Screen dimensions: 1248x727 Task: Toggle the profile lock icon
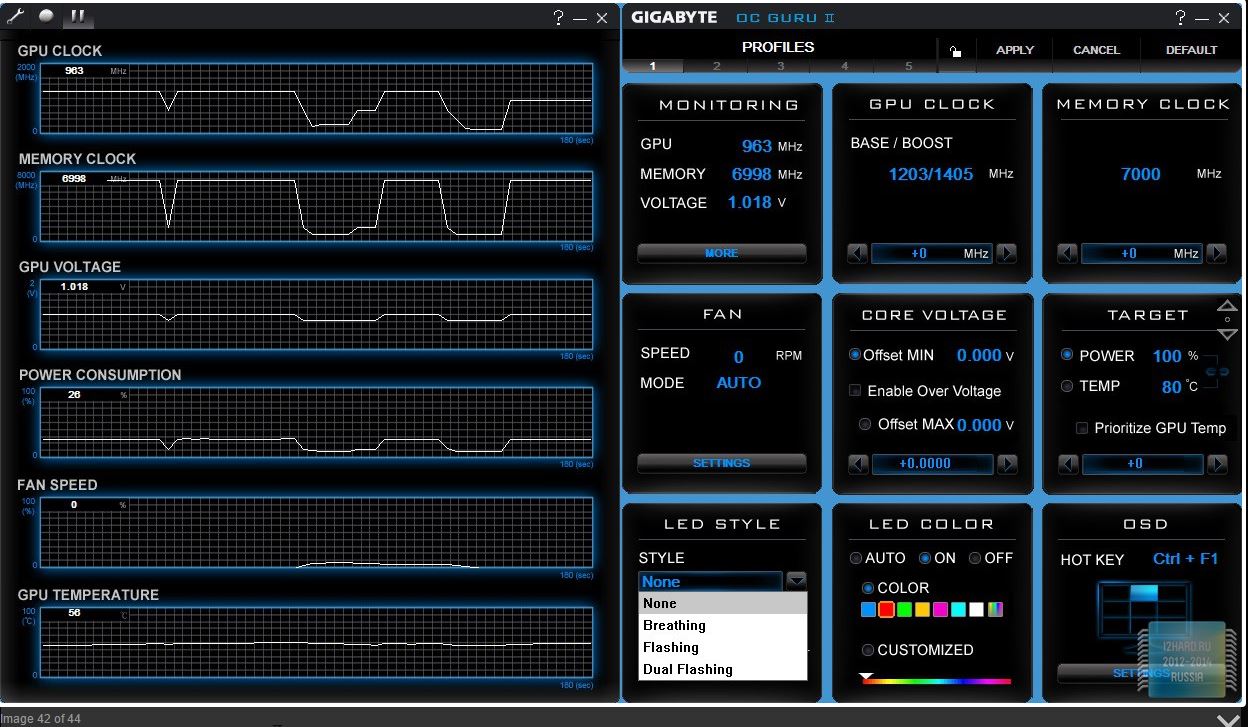pyautogui.click(x=955, y=50)
